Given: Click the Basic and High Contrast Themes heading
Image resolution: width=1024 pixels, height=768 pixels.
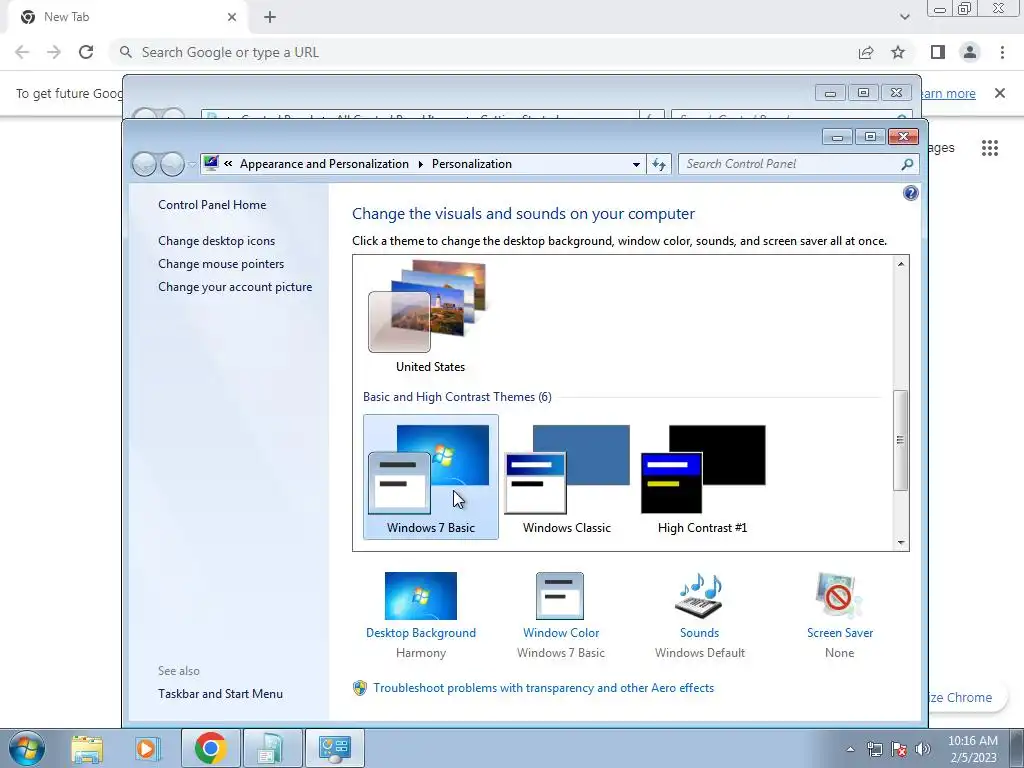Looking at the screenshot, I should tap(457, 396).
